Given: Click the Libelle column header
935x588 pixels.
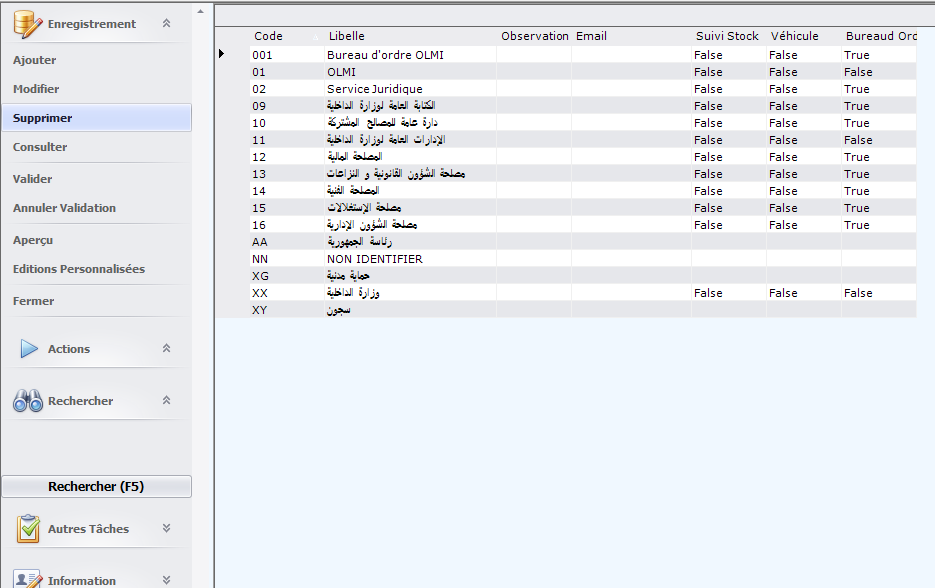Looking at the screenshot, I should (x=347, y=36).
